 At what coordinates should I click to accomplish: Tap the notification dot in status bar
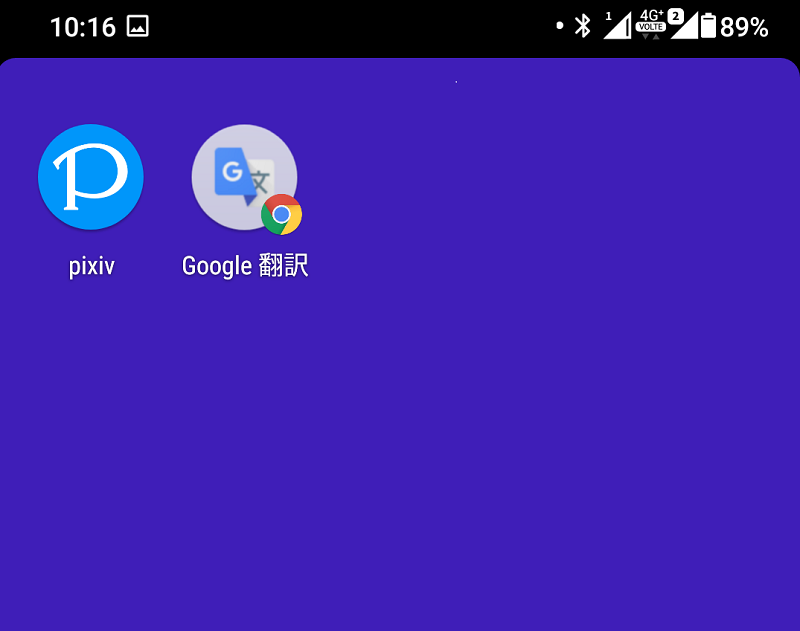point(560,26)
